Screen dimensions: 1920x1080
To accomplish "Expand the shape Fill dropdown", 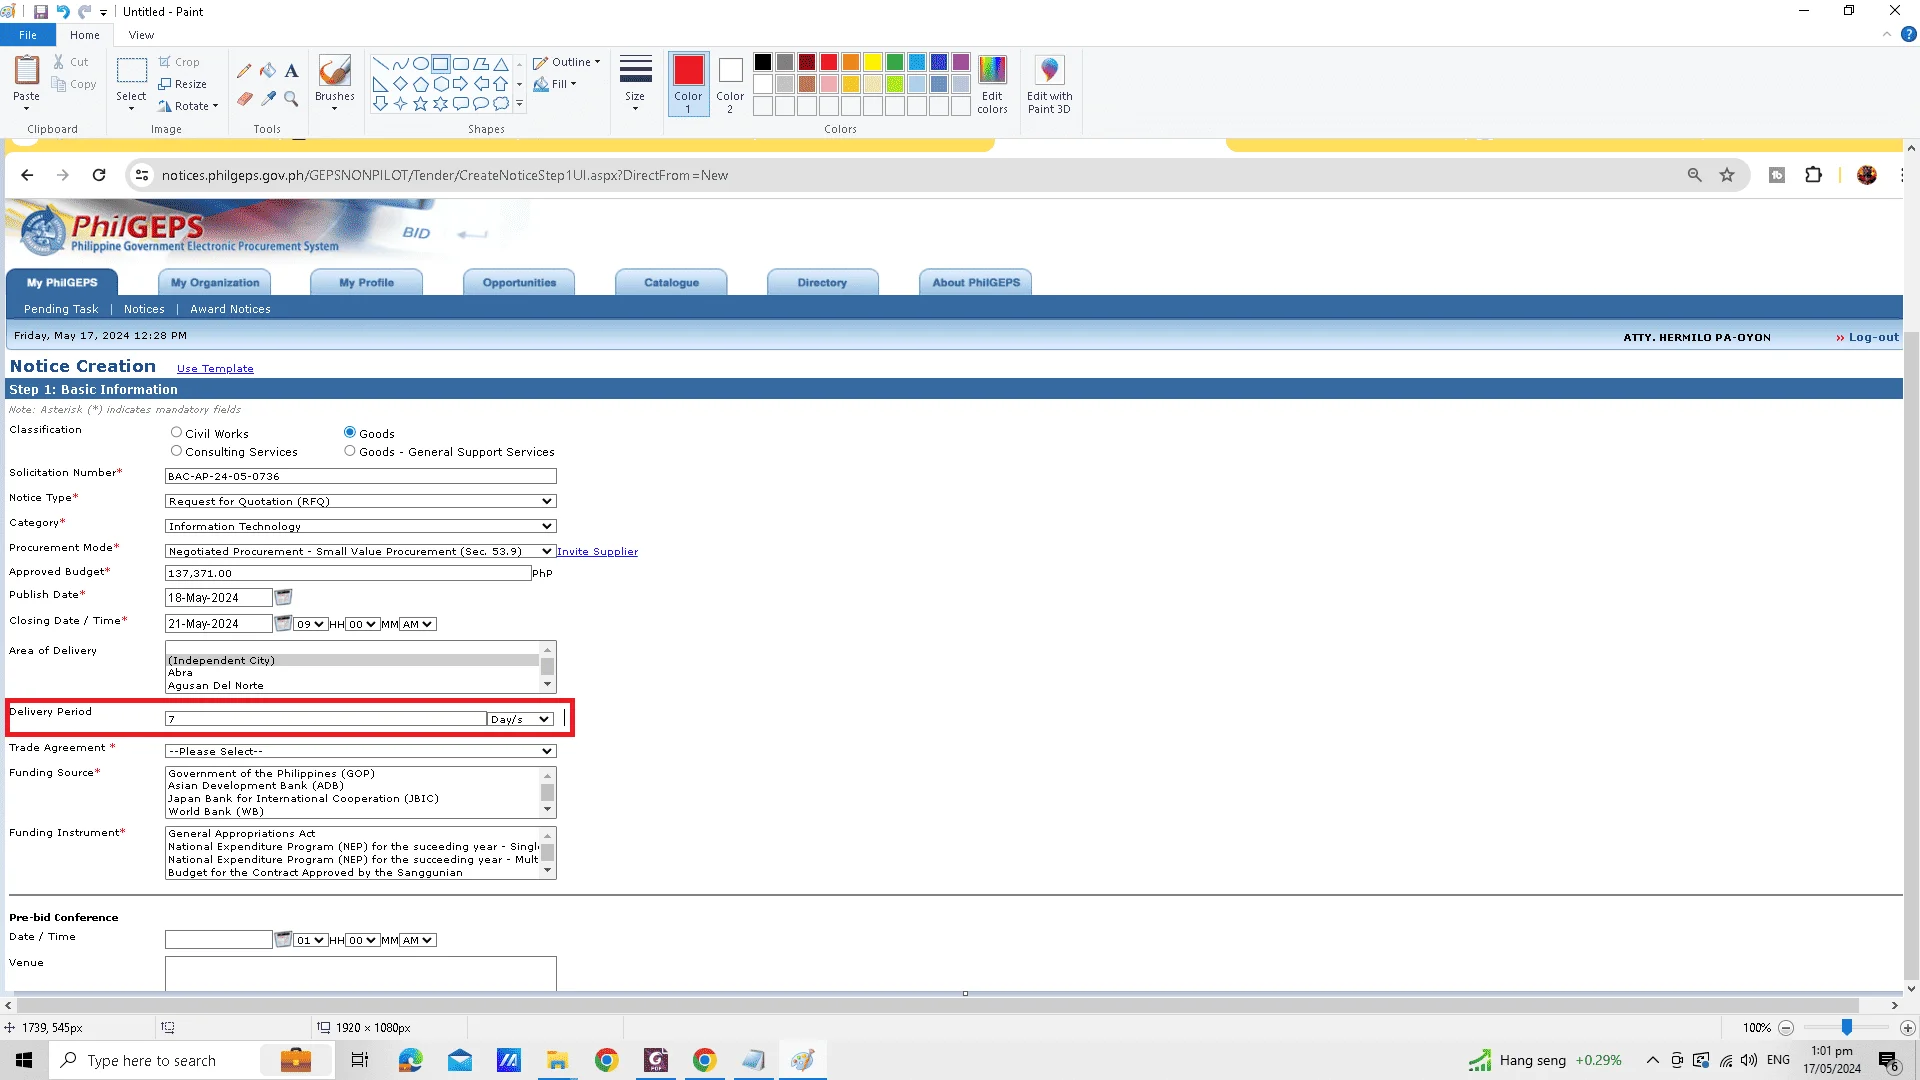I will click(x=555, y=84).
